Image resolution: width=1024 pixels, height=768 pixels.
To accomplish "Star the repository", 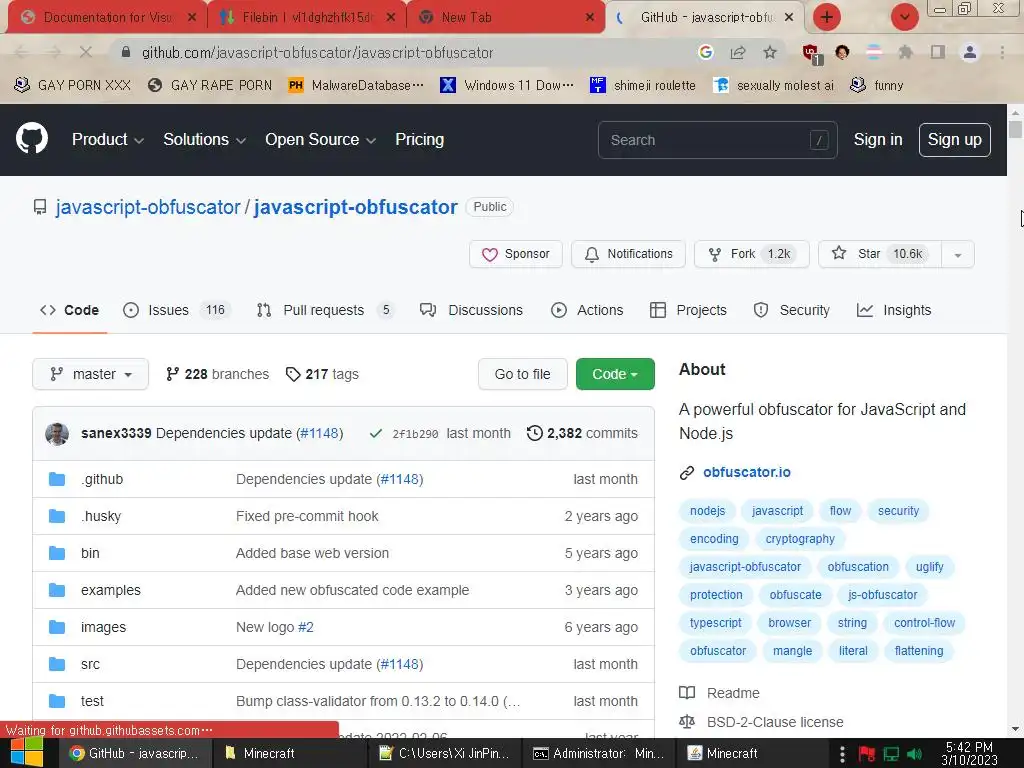I will click(880, 254).
